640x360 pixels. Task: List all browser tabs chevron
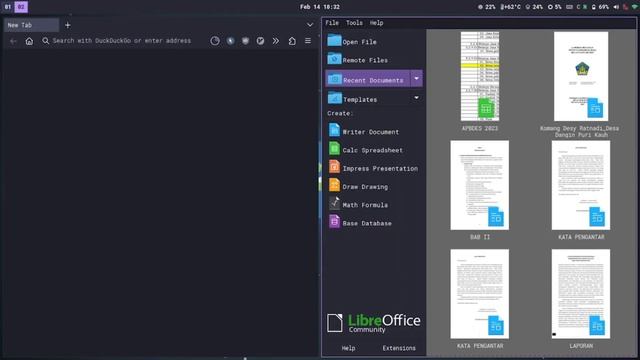(310, 25)
